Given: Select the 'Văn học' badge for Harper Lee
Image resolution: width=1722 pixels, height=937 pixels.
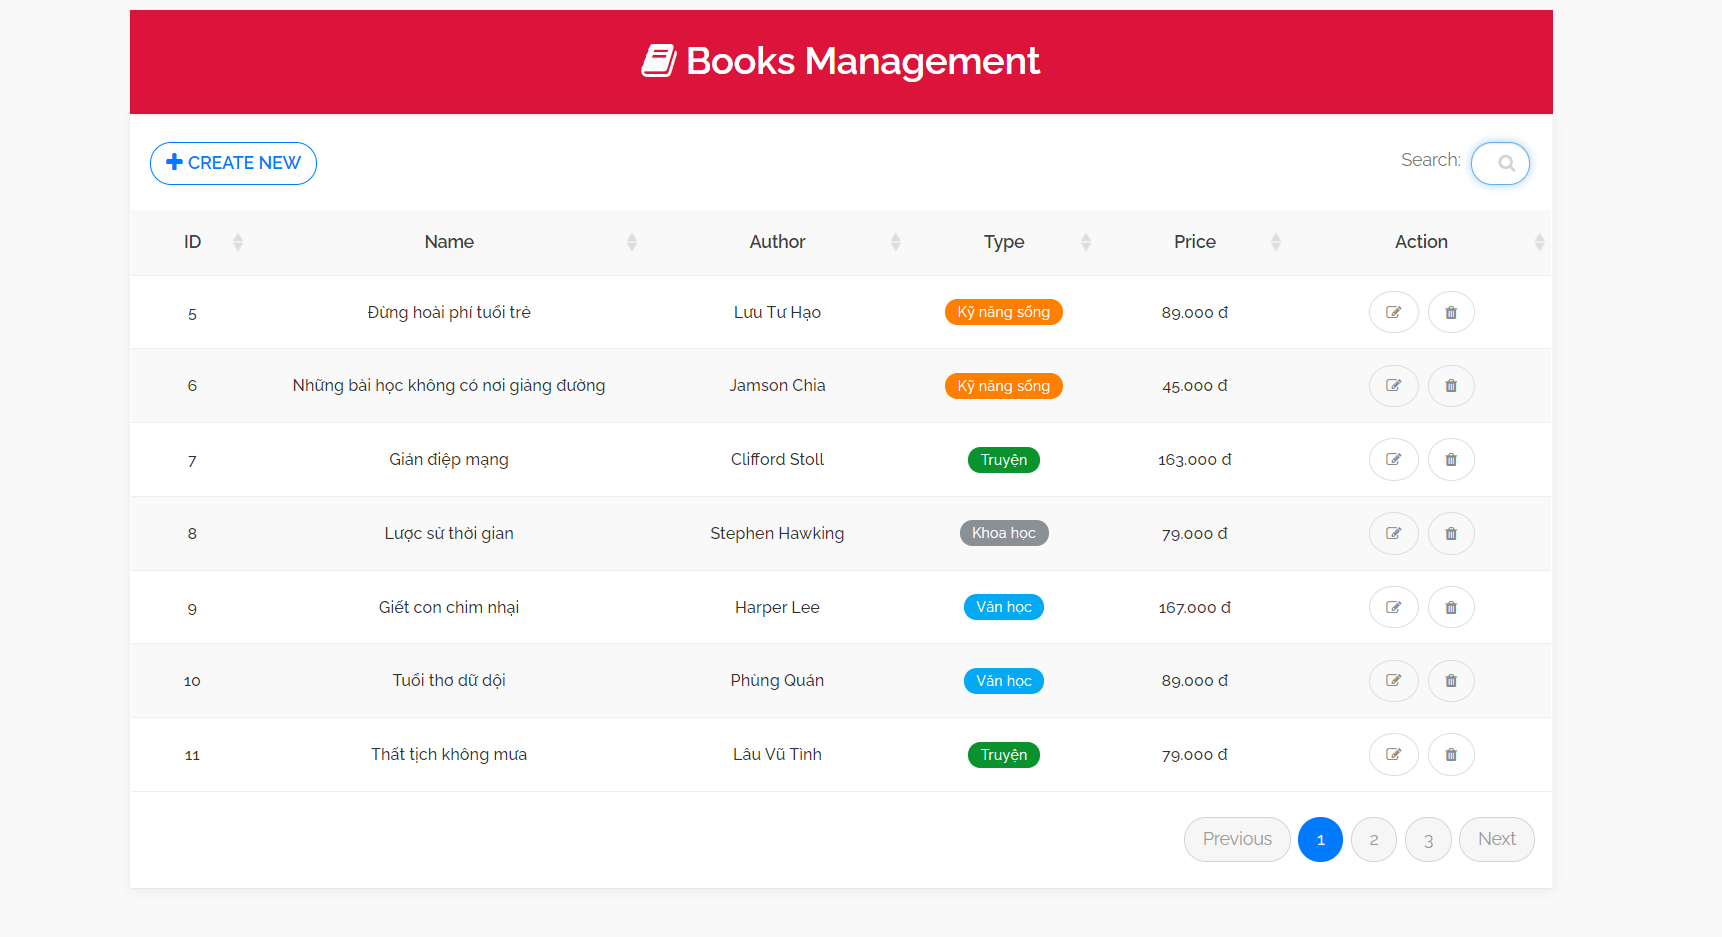Looking at the screenshot, I should click(x=1003, y=607).
